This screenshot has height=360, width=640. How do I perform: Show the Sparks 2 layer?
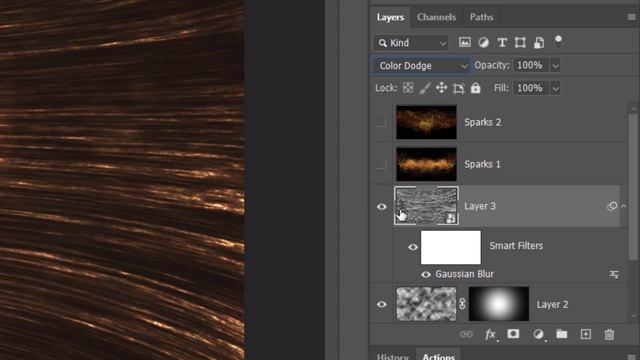coord(381,122)
